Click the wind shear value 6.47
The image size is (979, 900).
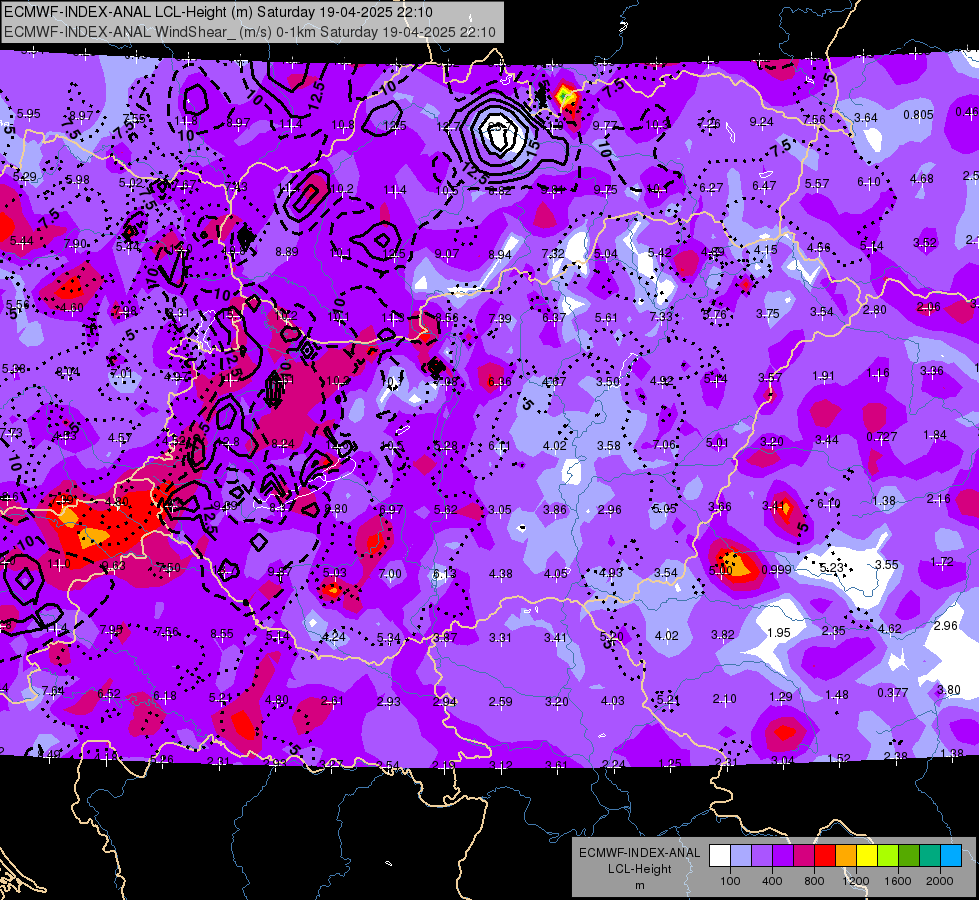click(x=764, y=185)
